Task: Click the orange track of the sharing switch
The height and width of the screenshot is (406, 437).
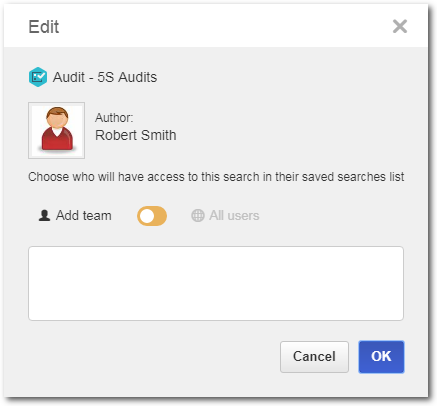Action: pyautogui.click(x=160, y=216)
